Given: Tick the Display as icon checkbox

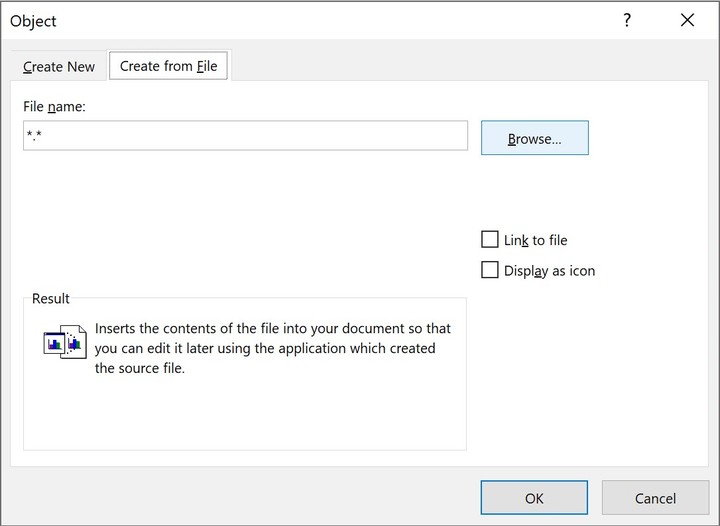Looking at the screenshot, I should tap(490, 270).
